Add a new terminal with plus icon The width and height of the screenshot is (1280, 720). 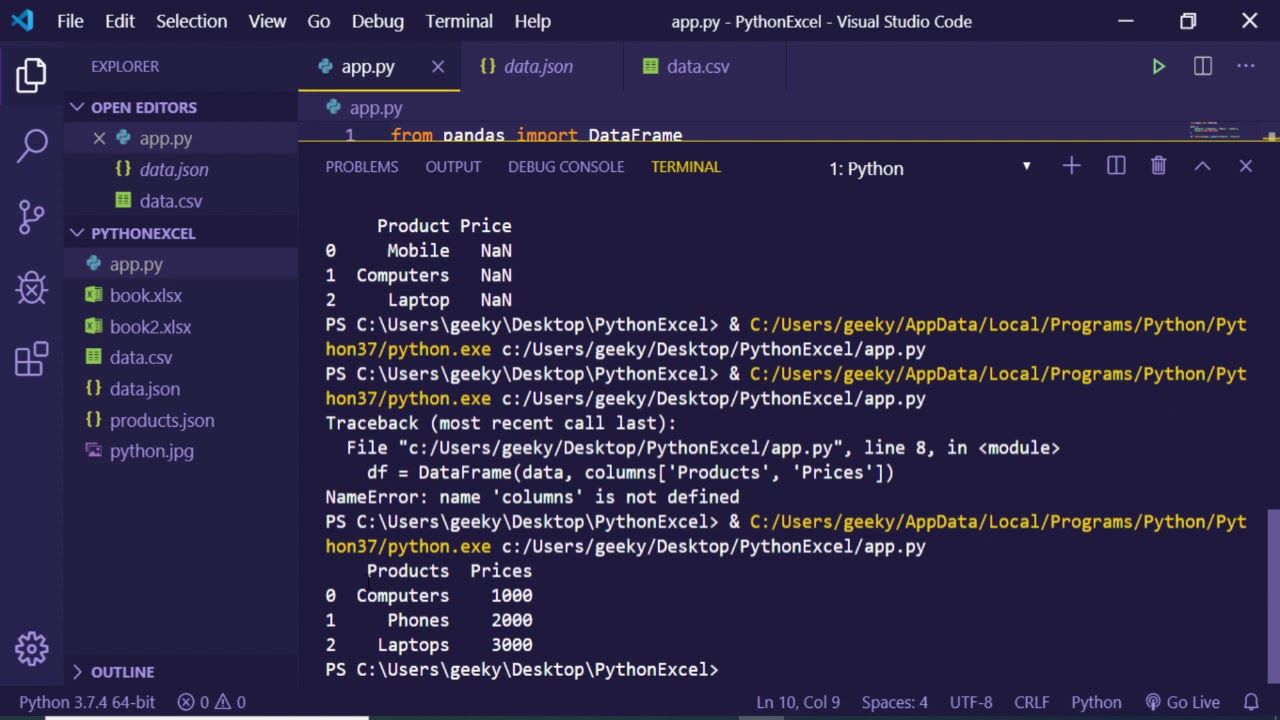(x=1071, y=166)
